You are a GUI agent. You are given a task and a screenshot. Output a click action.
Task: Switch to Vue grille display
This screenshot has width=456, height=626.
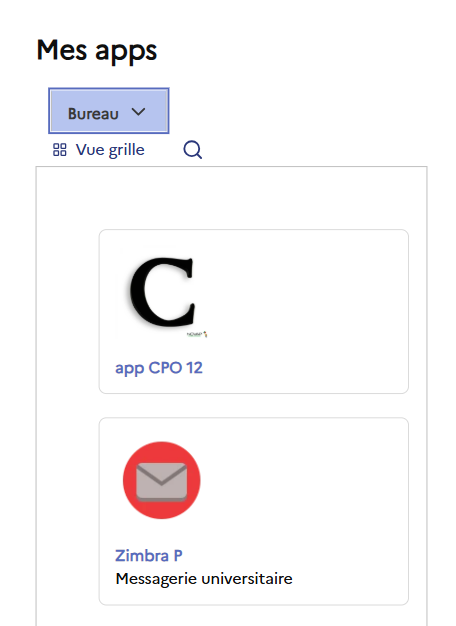pyautogui.click(x=99, y=150)
